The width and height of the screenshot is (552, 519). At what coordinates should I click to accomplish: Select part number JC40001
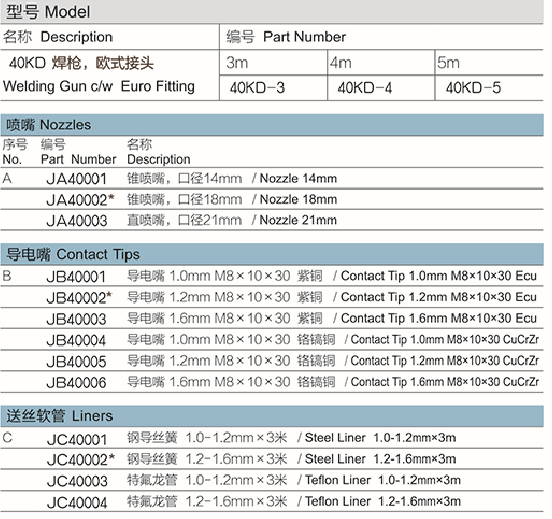click(77, 439)
